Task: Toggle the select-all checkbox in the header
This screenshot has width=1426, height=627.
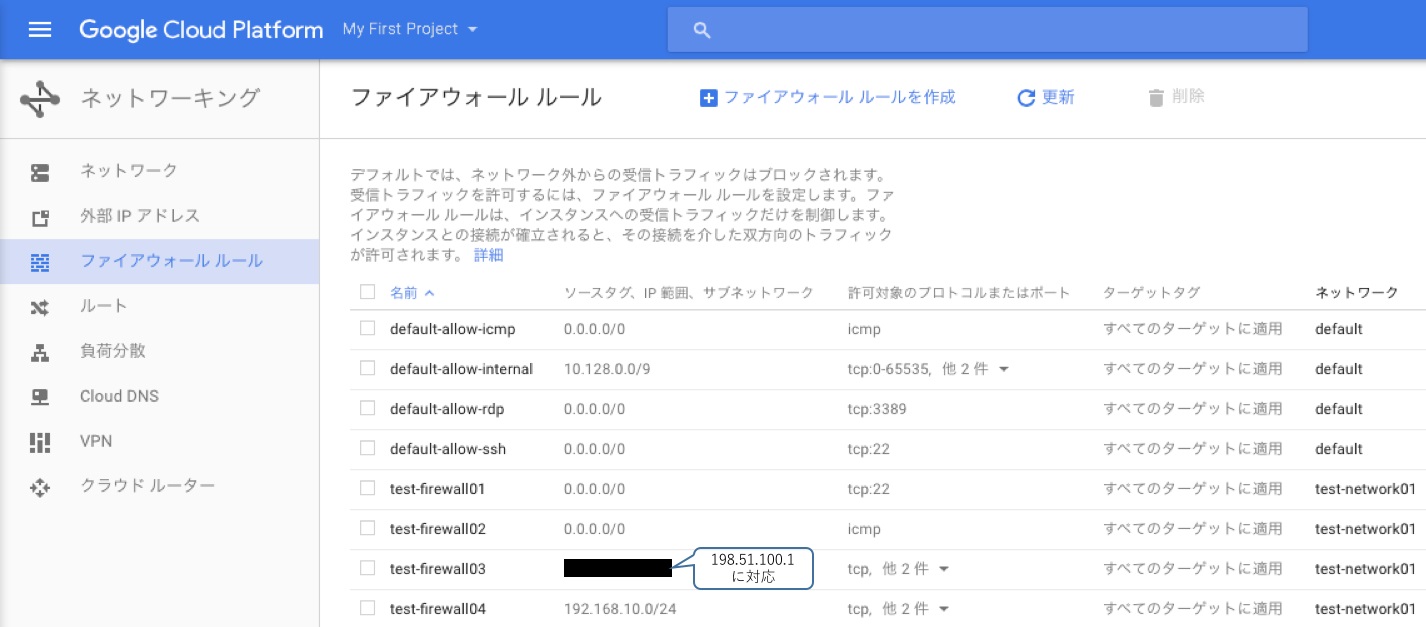Action: click(367, 292)
